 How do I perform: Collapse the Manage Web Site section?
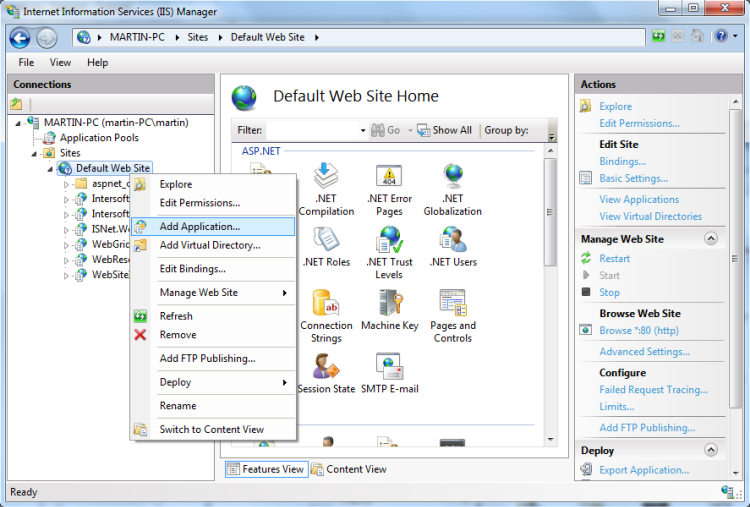click(x=711, y=239)
